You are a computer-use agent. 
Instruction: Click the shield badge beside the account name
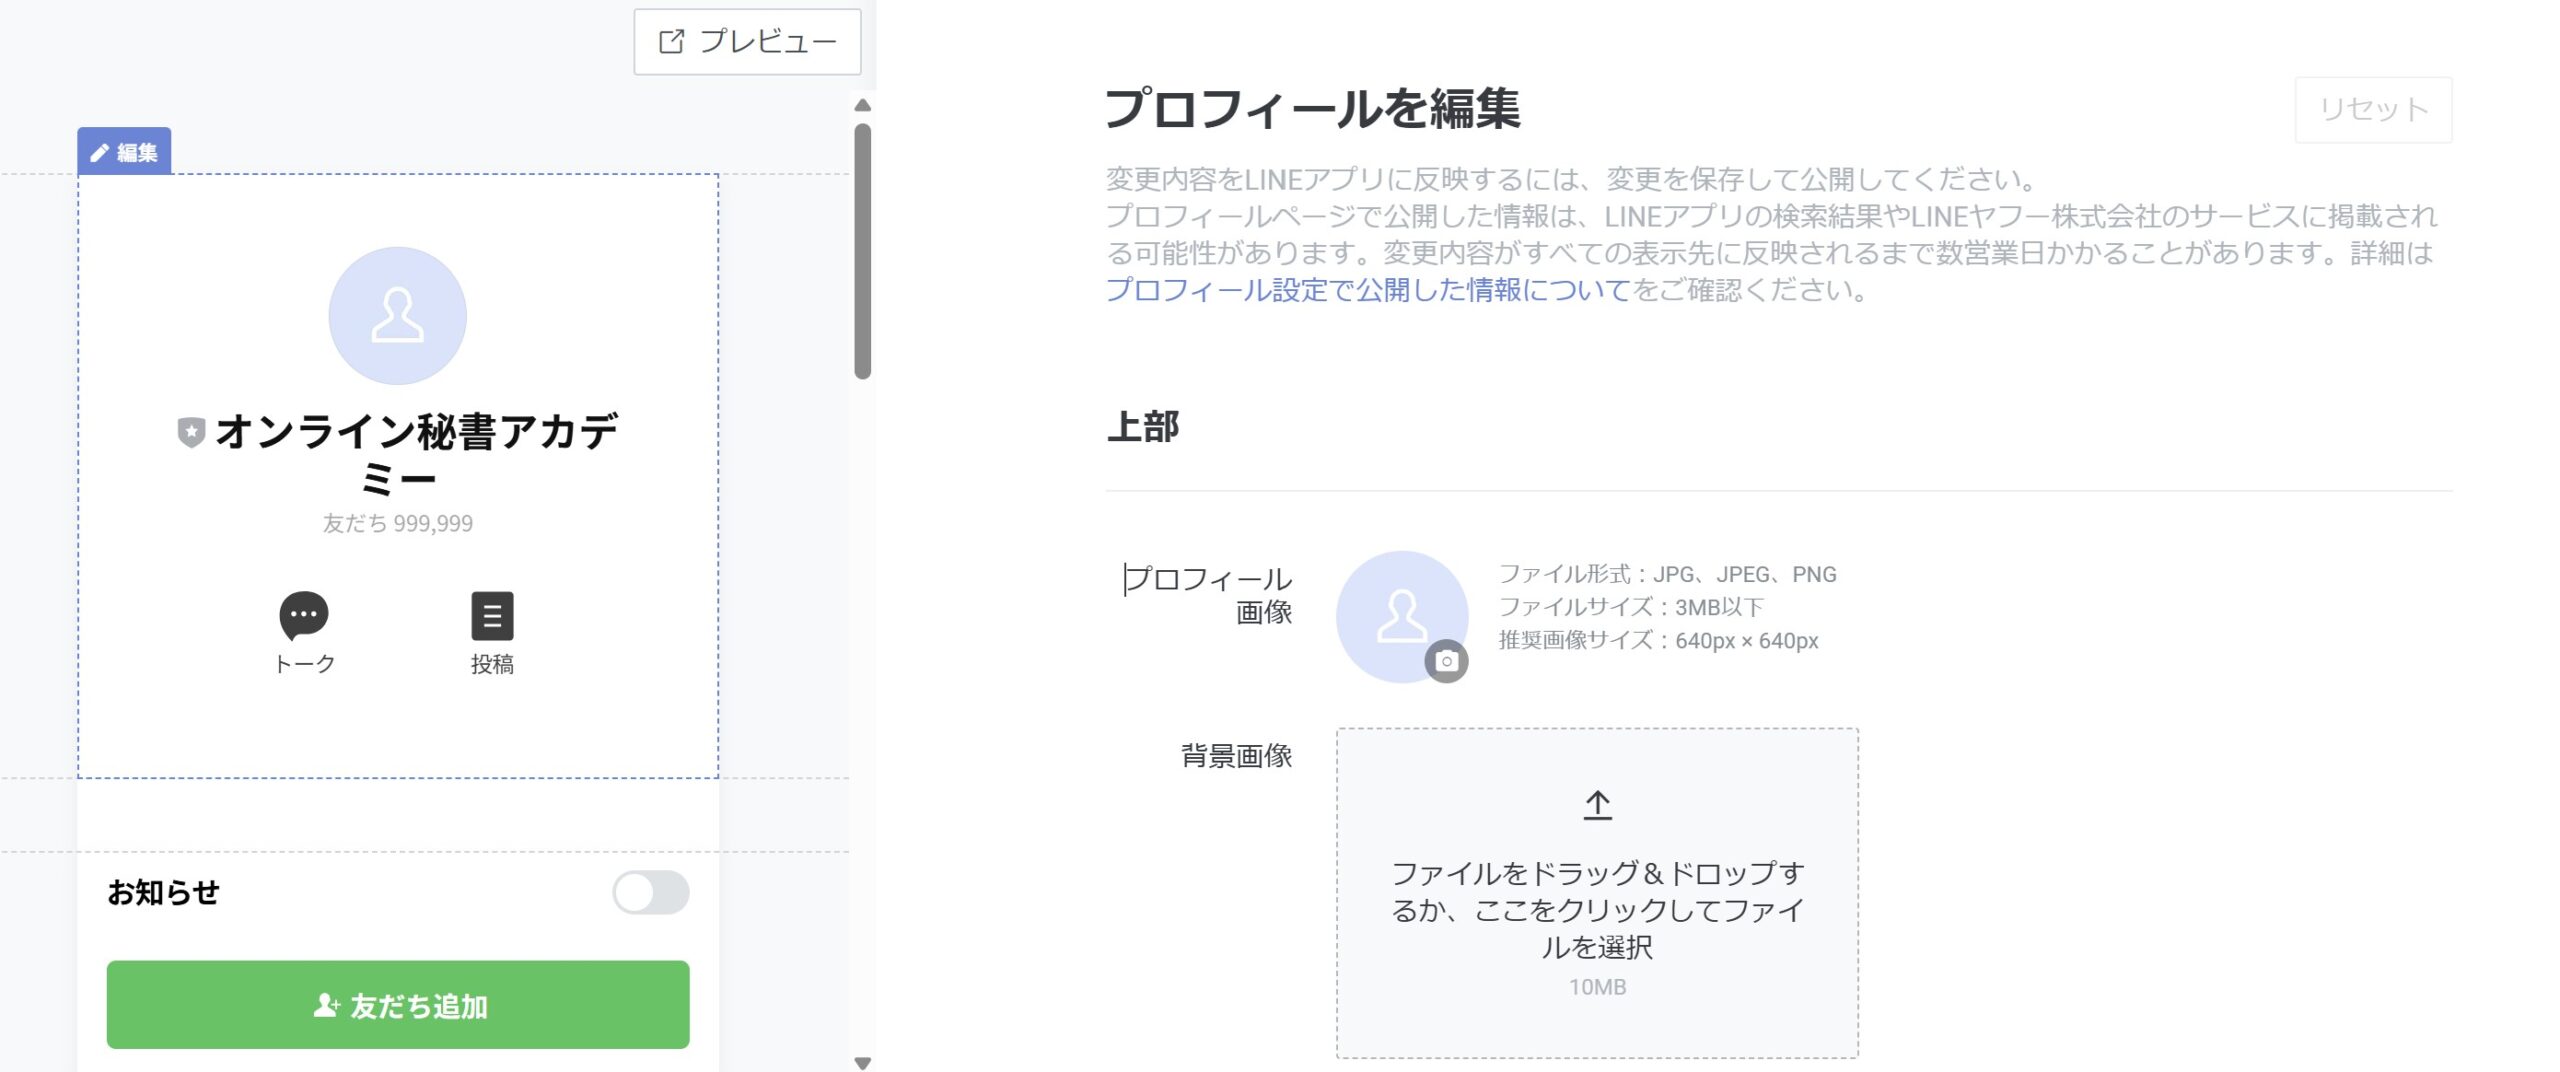point(191,432)
